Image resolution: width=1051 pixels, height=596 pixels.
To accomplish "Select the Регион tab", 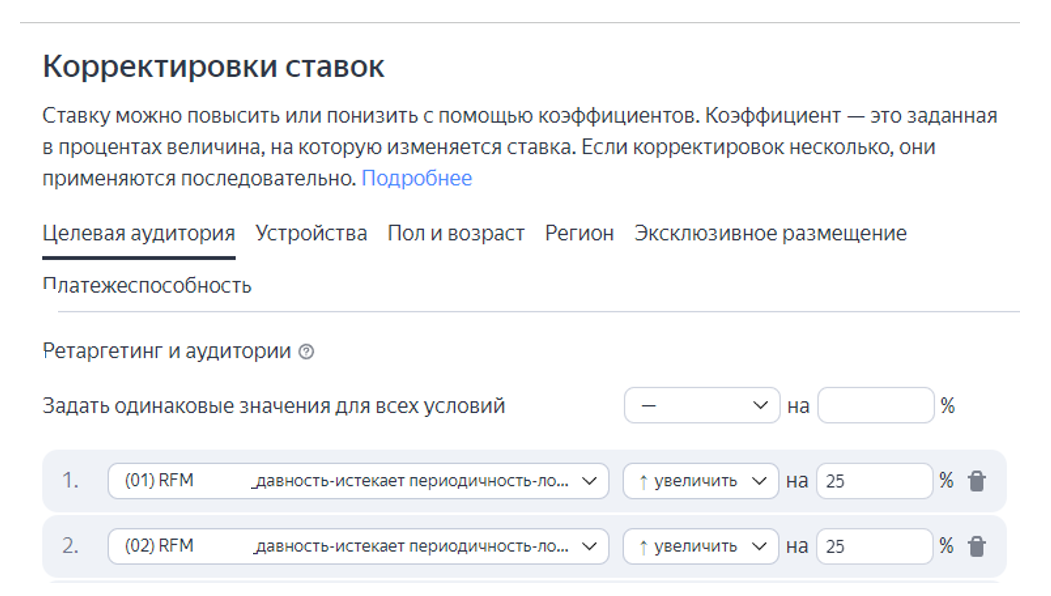I will (579, 234).
